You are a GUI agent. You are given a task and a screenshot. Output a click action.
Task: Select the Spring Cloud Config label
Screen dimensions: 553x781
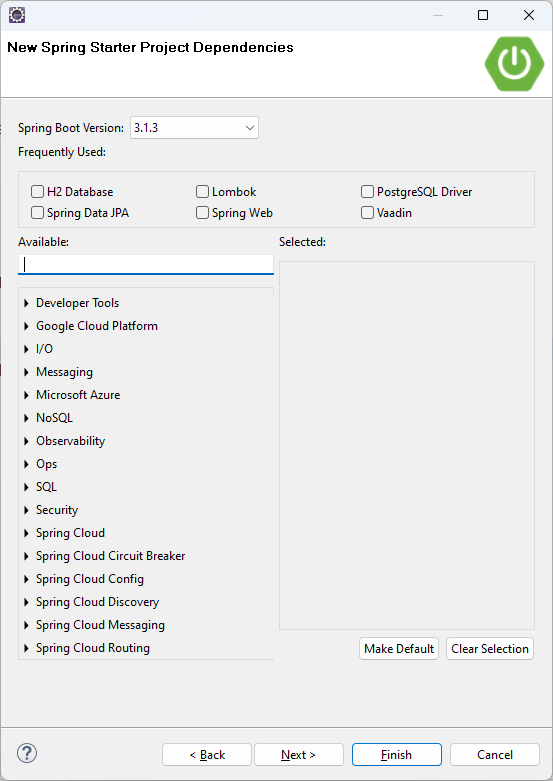point(90,579)
